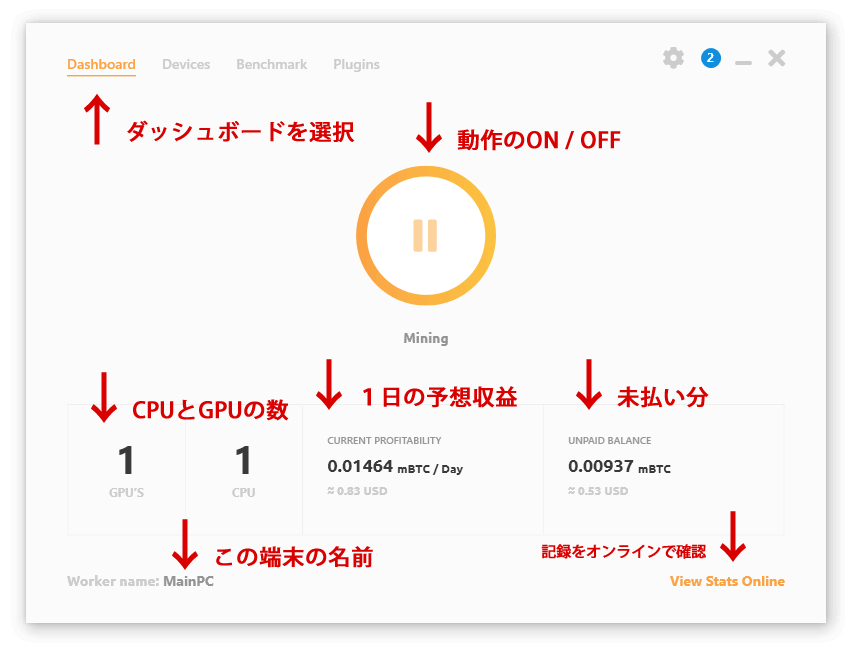Click the Mining status label
Screen dimensions: 854x651
[x=425, y=338]
